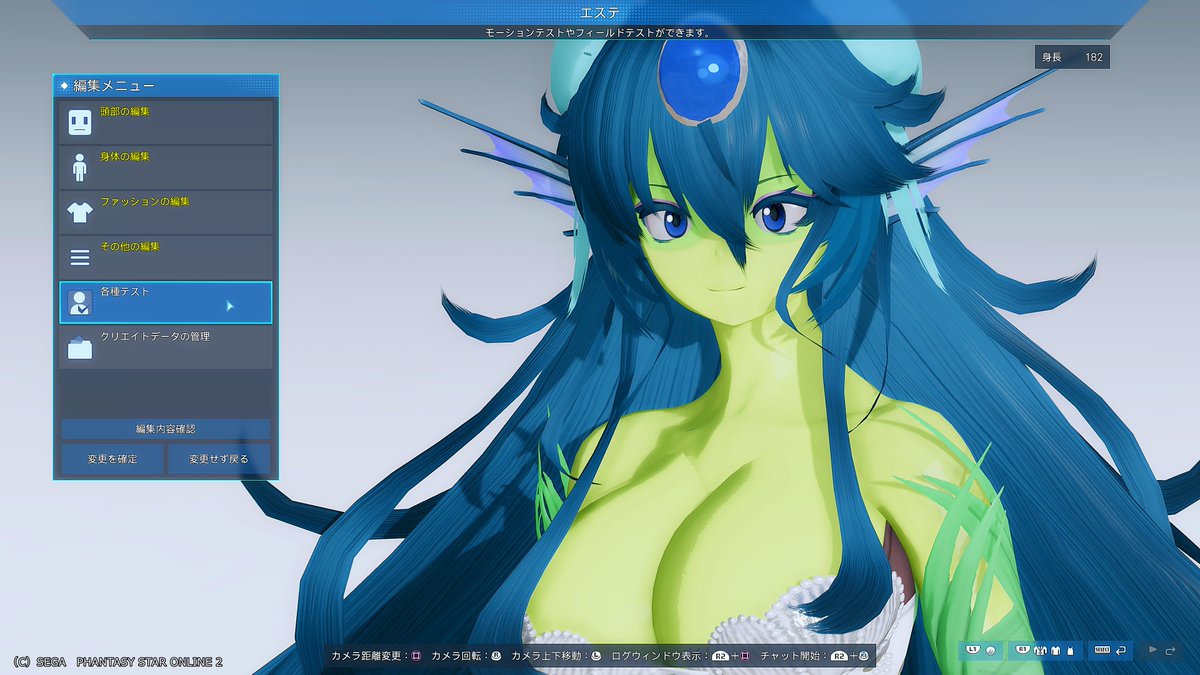Select the open-jacket outfit icon
This screenshot has width=1200, height=675.
click(x=1040, y=651)
